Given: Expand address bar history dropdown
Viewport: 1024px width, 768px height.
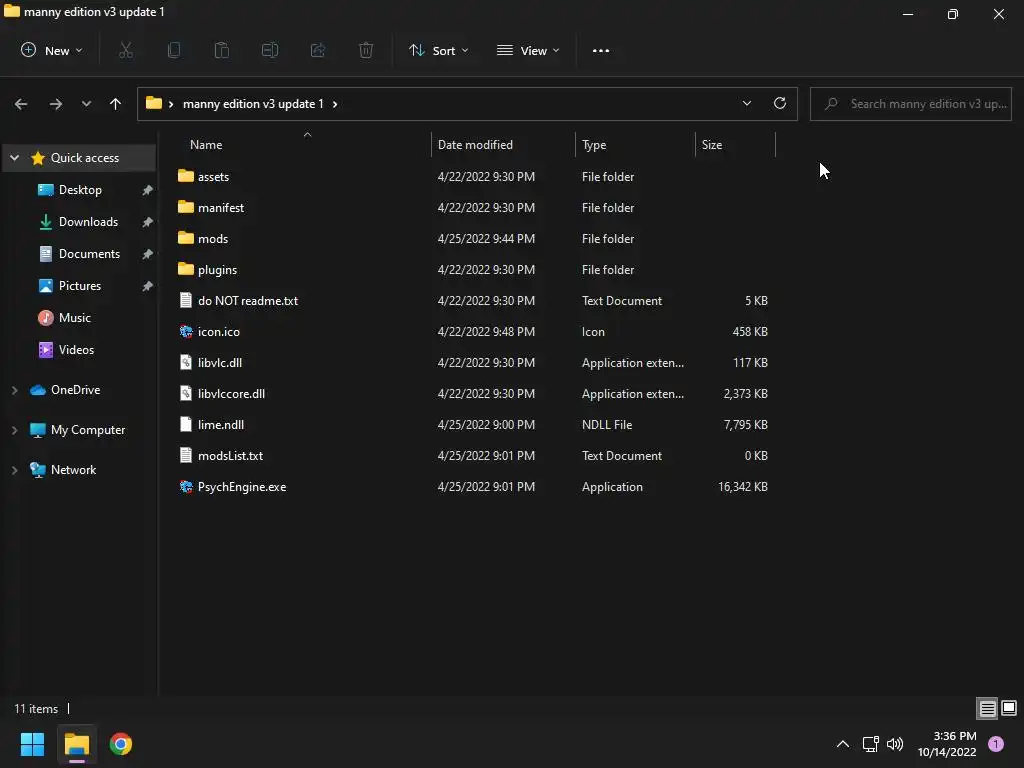Looking at the screenshot, I should pos(746,103).
